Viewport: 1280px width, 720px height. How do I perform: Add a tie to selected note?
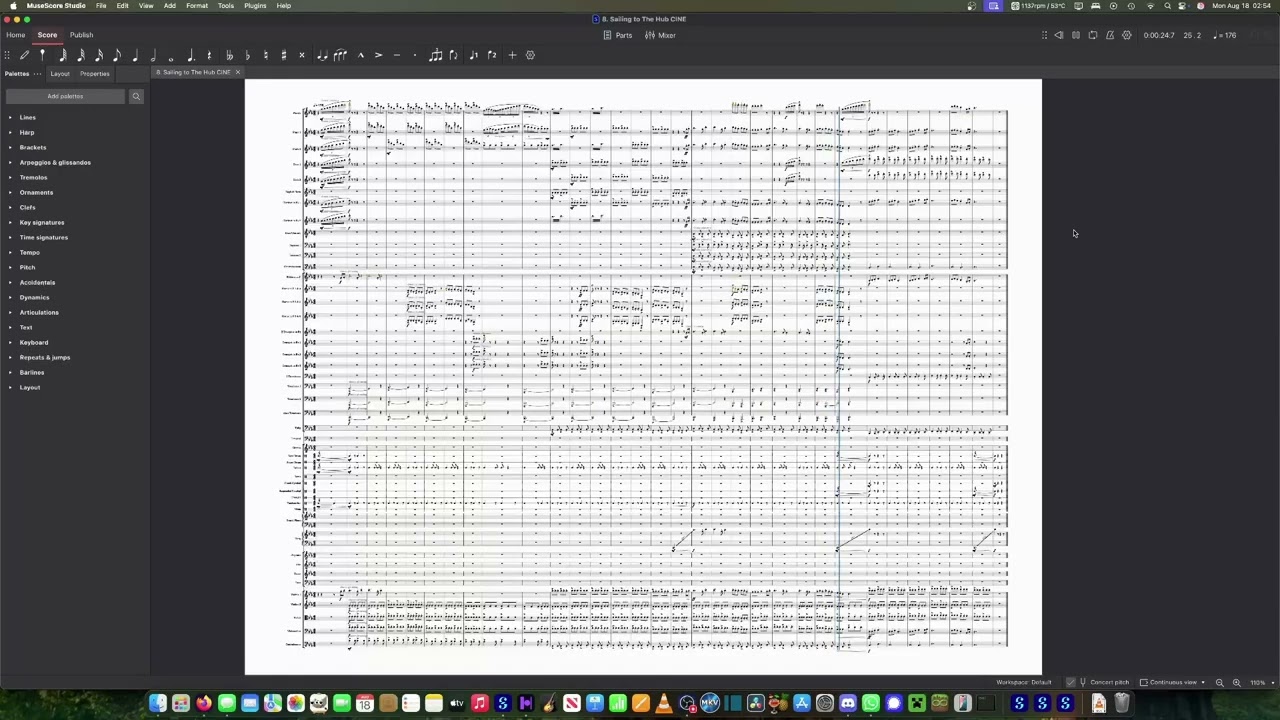322,55
